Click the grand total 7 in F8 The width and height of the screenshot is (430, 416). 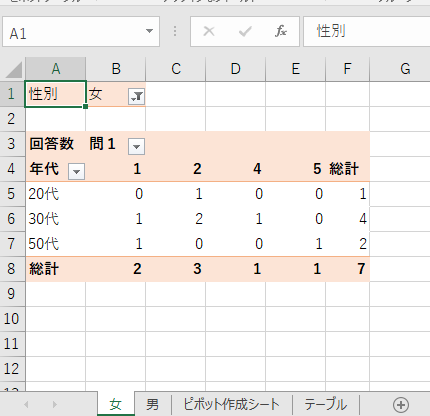pos(362,269)
